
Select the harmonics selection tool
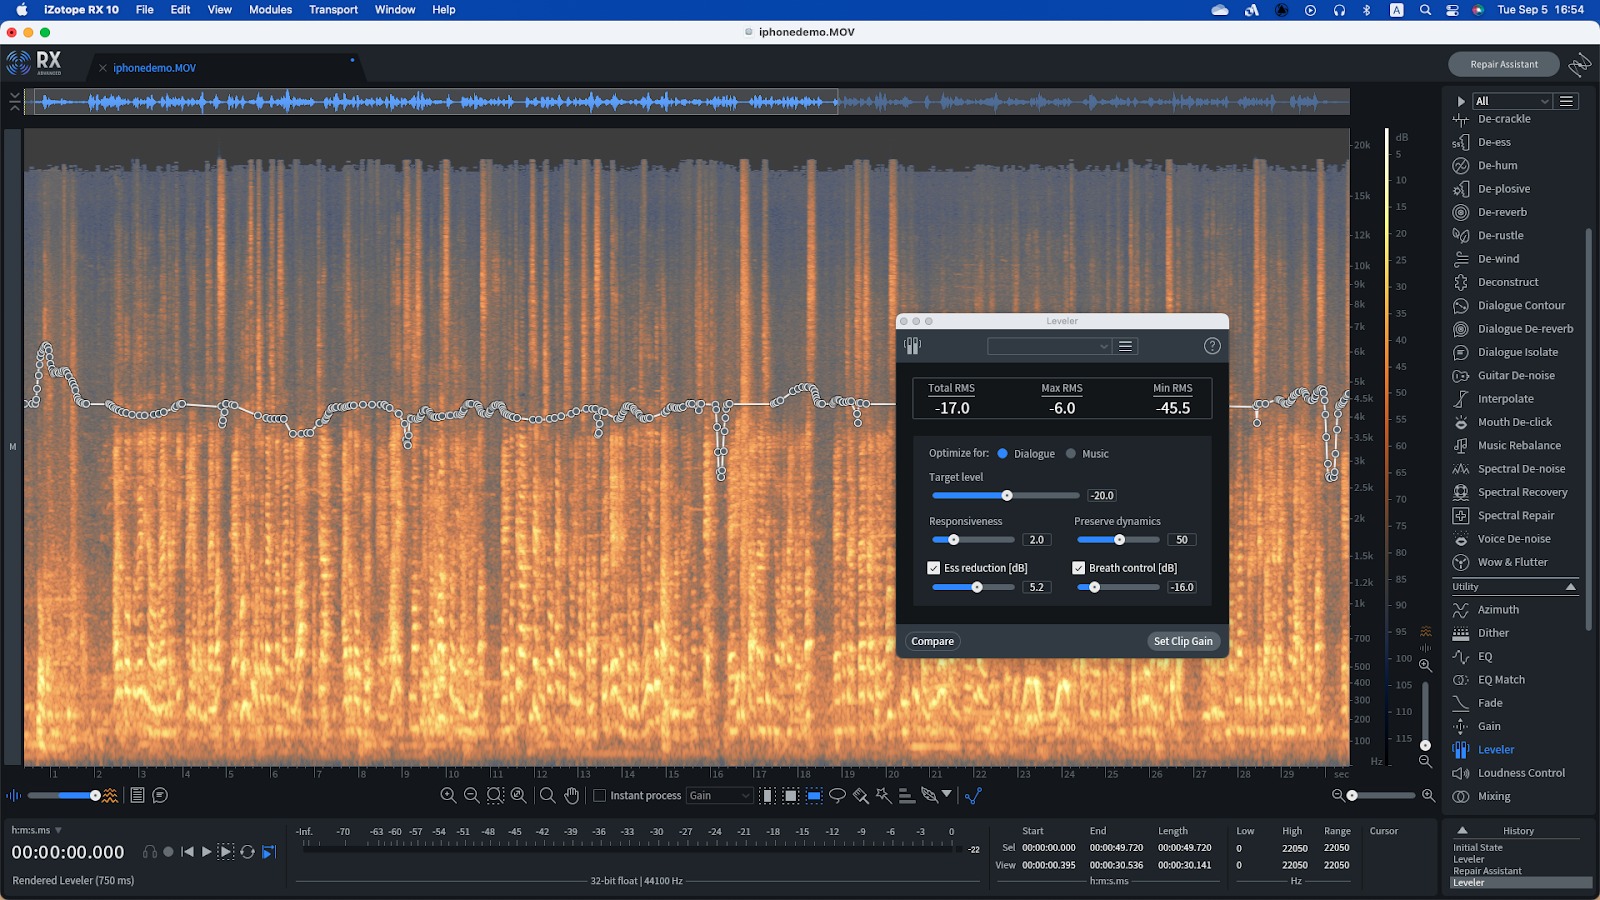(906, 796)
